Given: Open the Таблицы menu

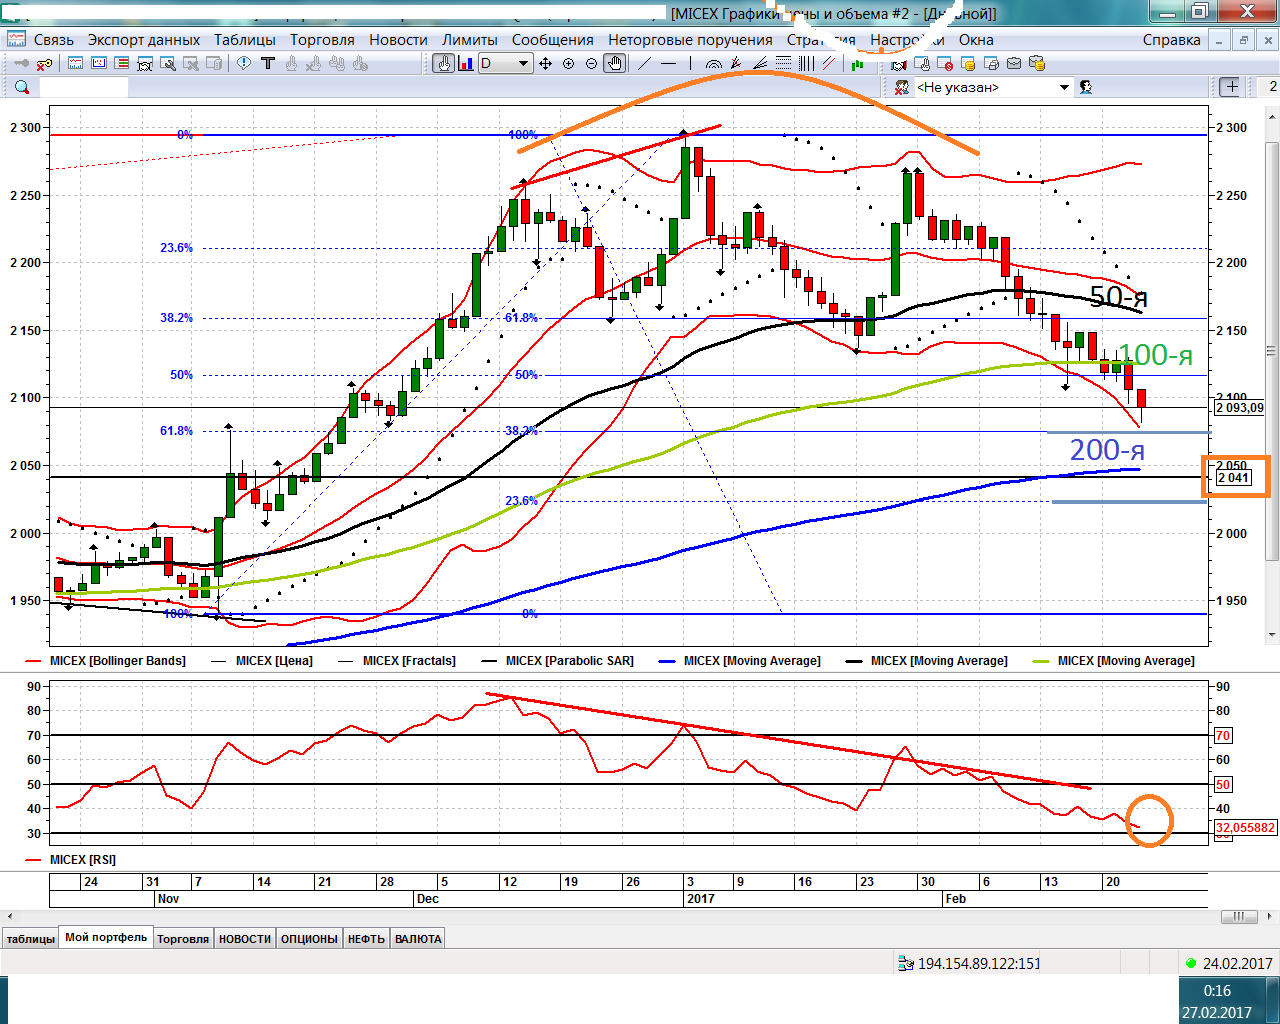Looking at the screenshot, I should coord(245,40).
